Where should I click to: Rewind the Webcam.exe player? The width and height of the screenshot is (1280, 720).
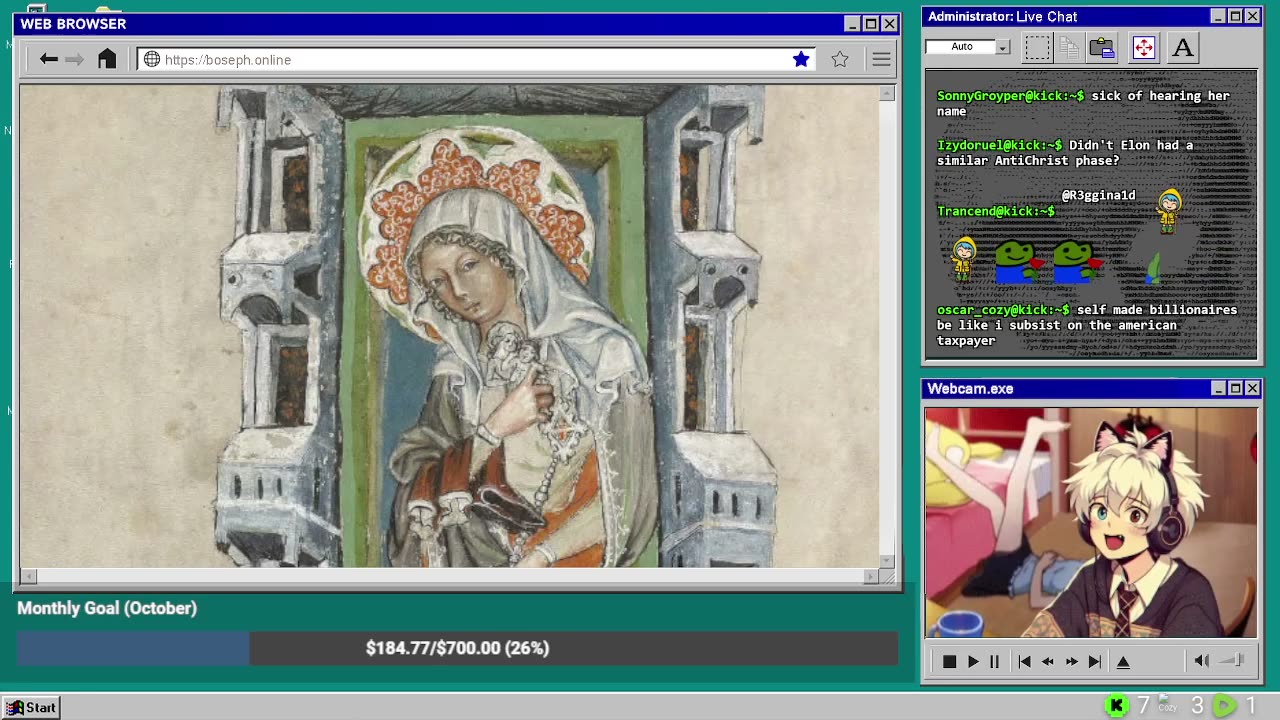[1047, 661]
